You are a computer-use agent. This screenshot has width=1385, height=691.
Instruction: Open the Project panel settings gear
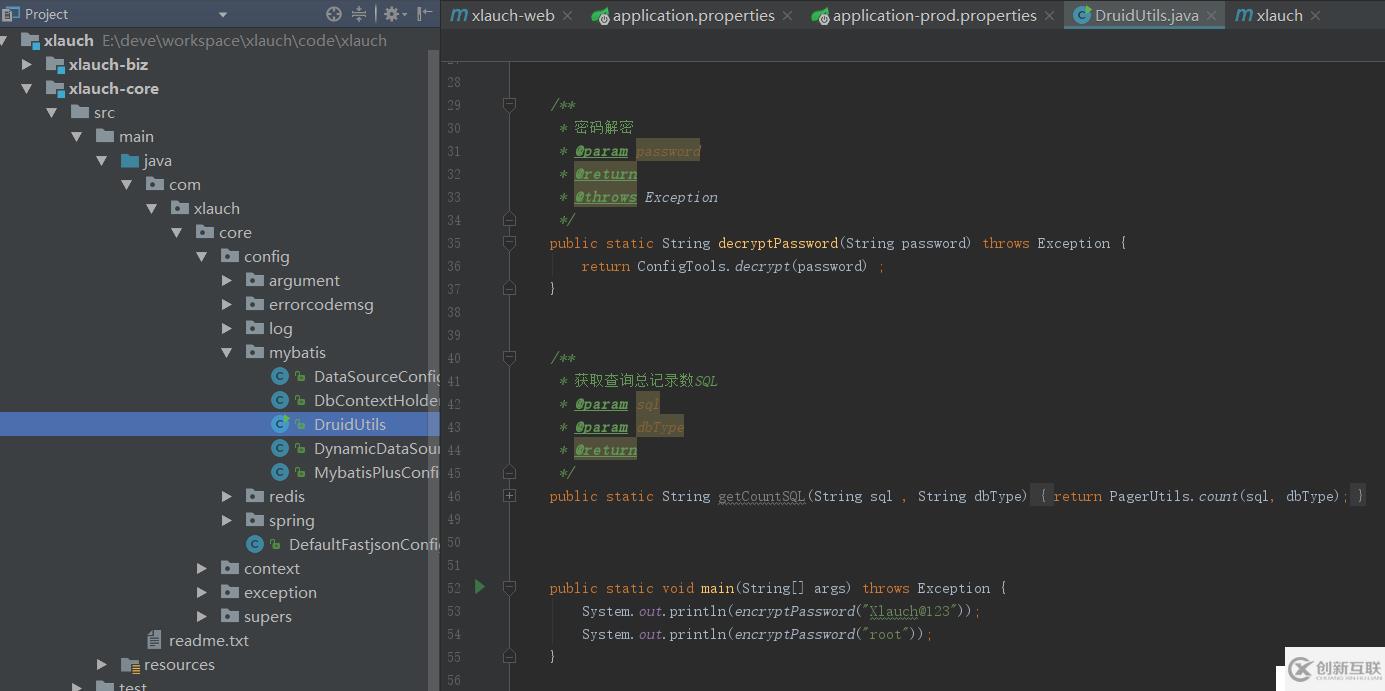pyautogui.click(x=392, y=14)
